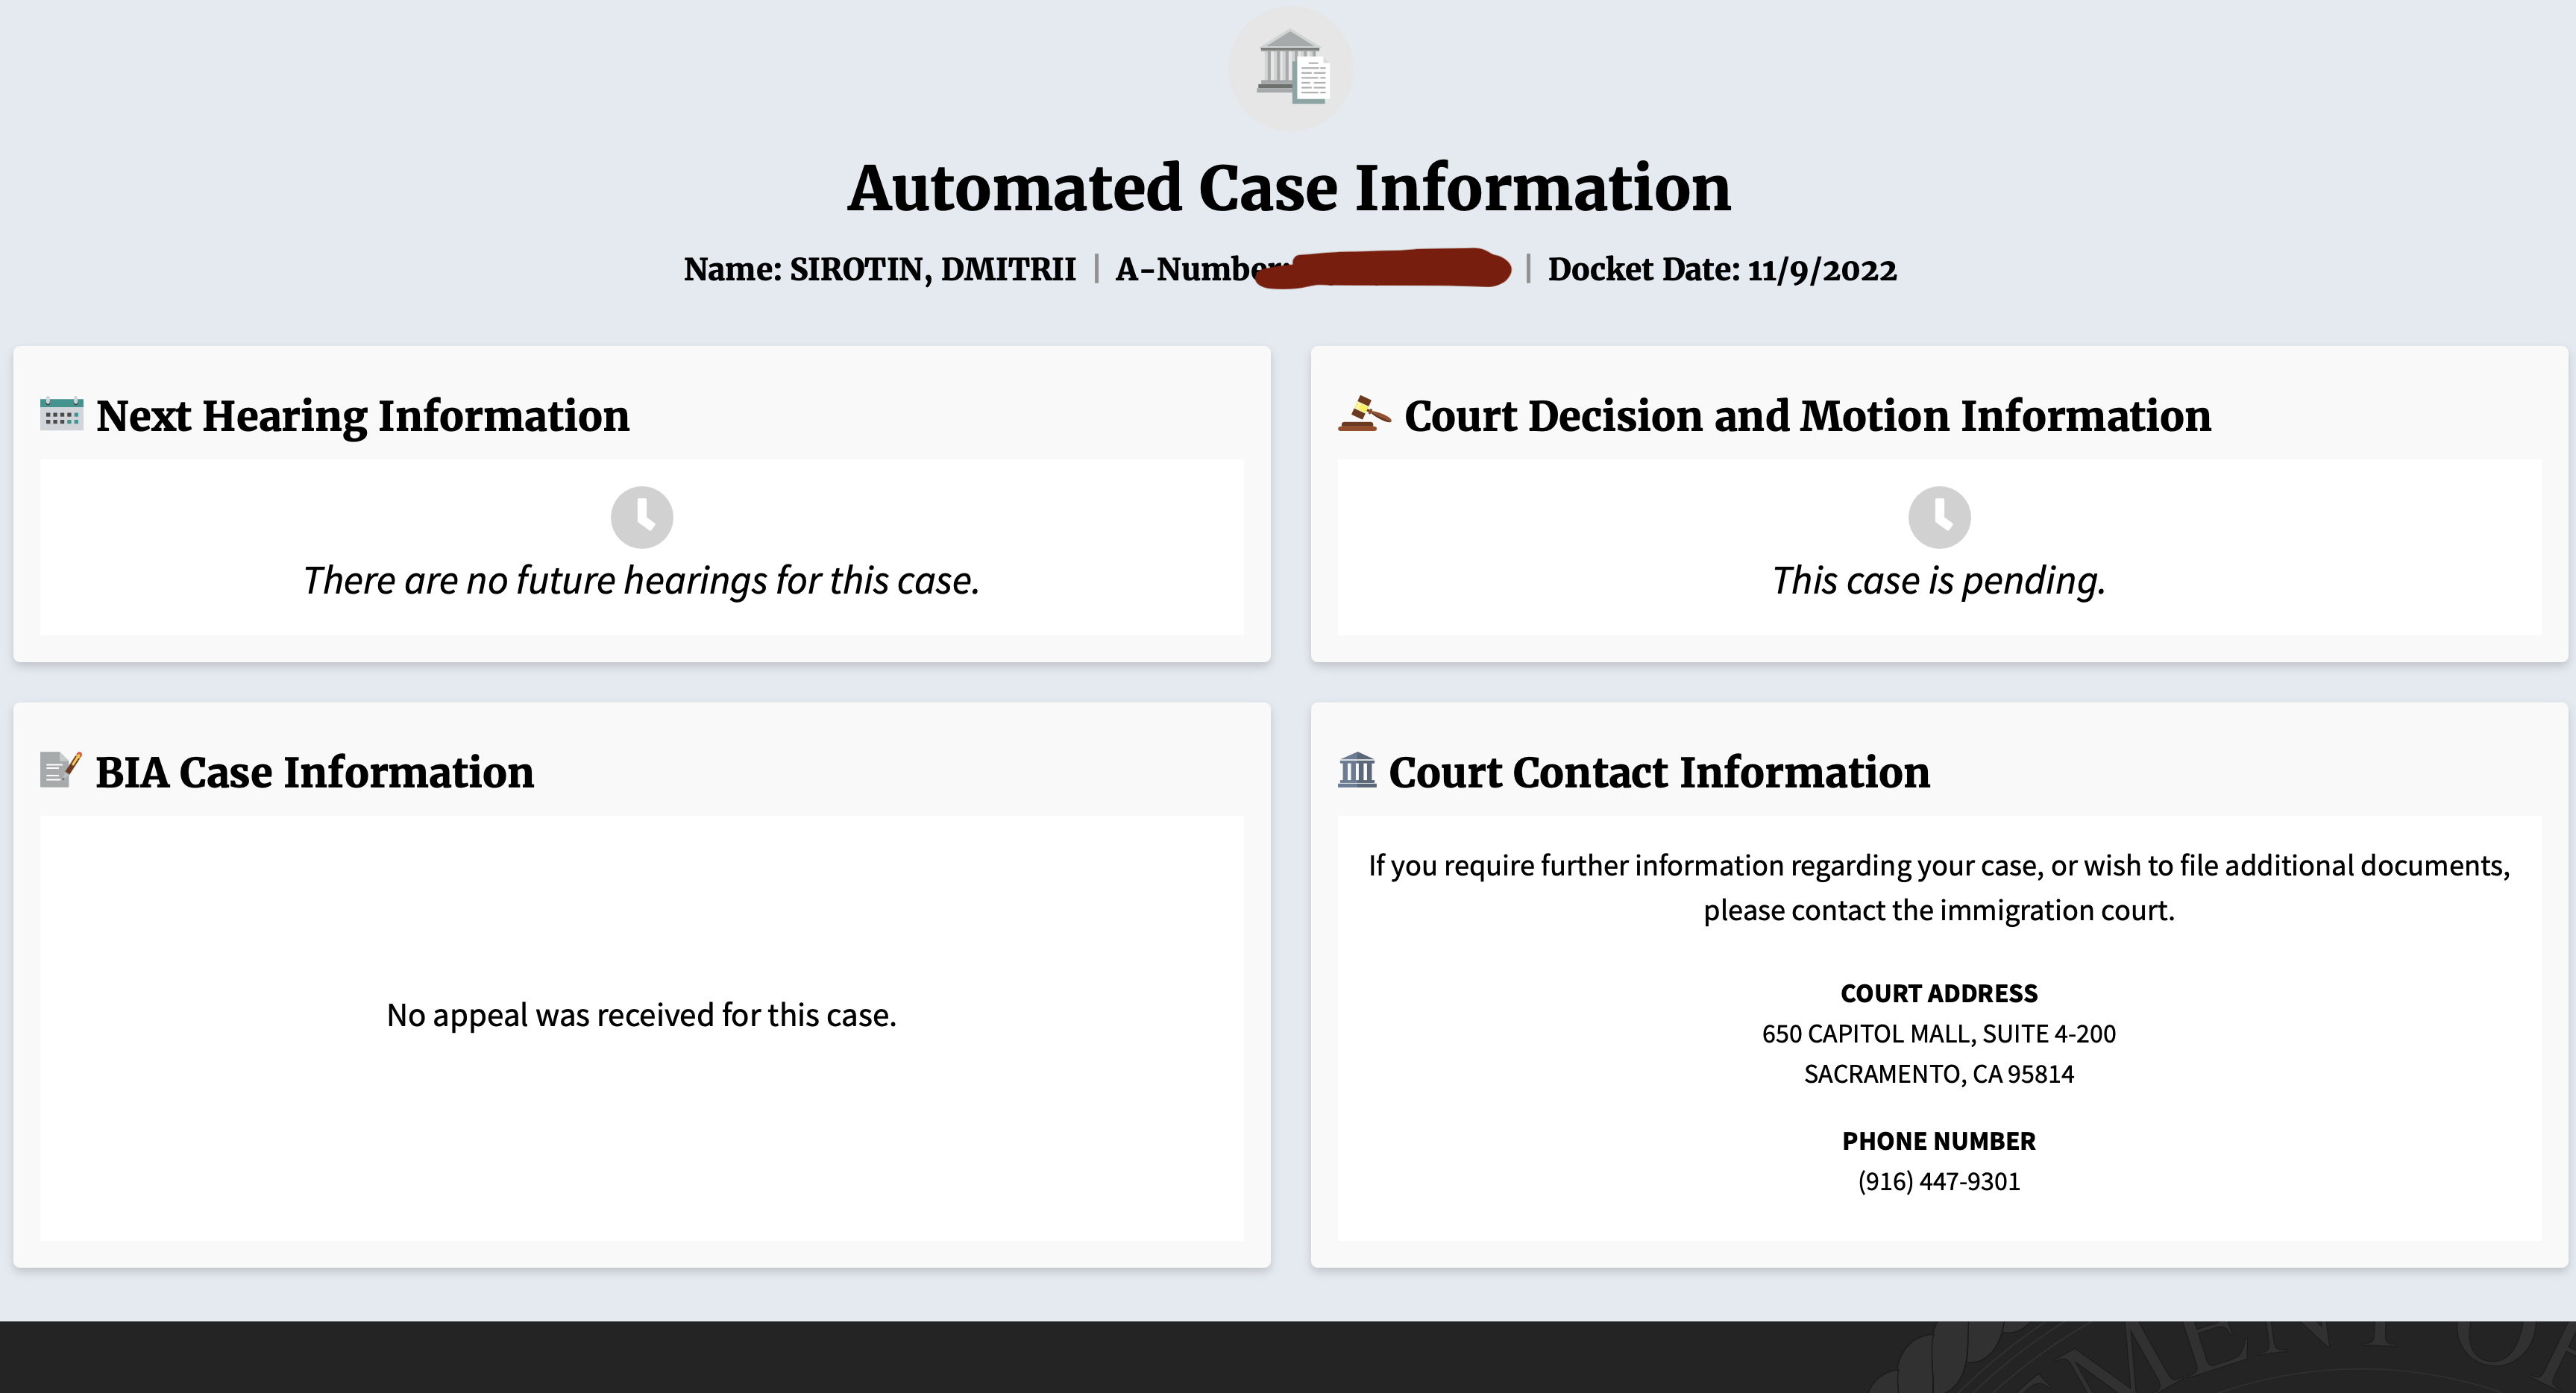2576x1393 pixels.
Task: Click the Court Decision and Motion Information heading
Action: [x=1808, y=415]
